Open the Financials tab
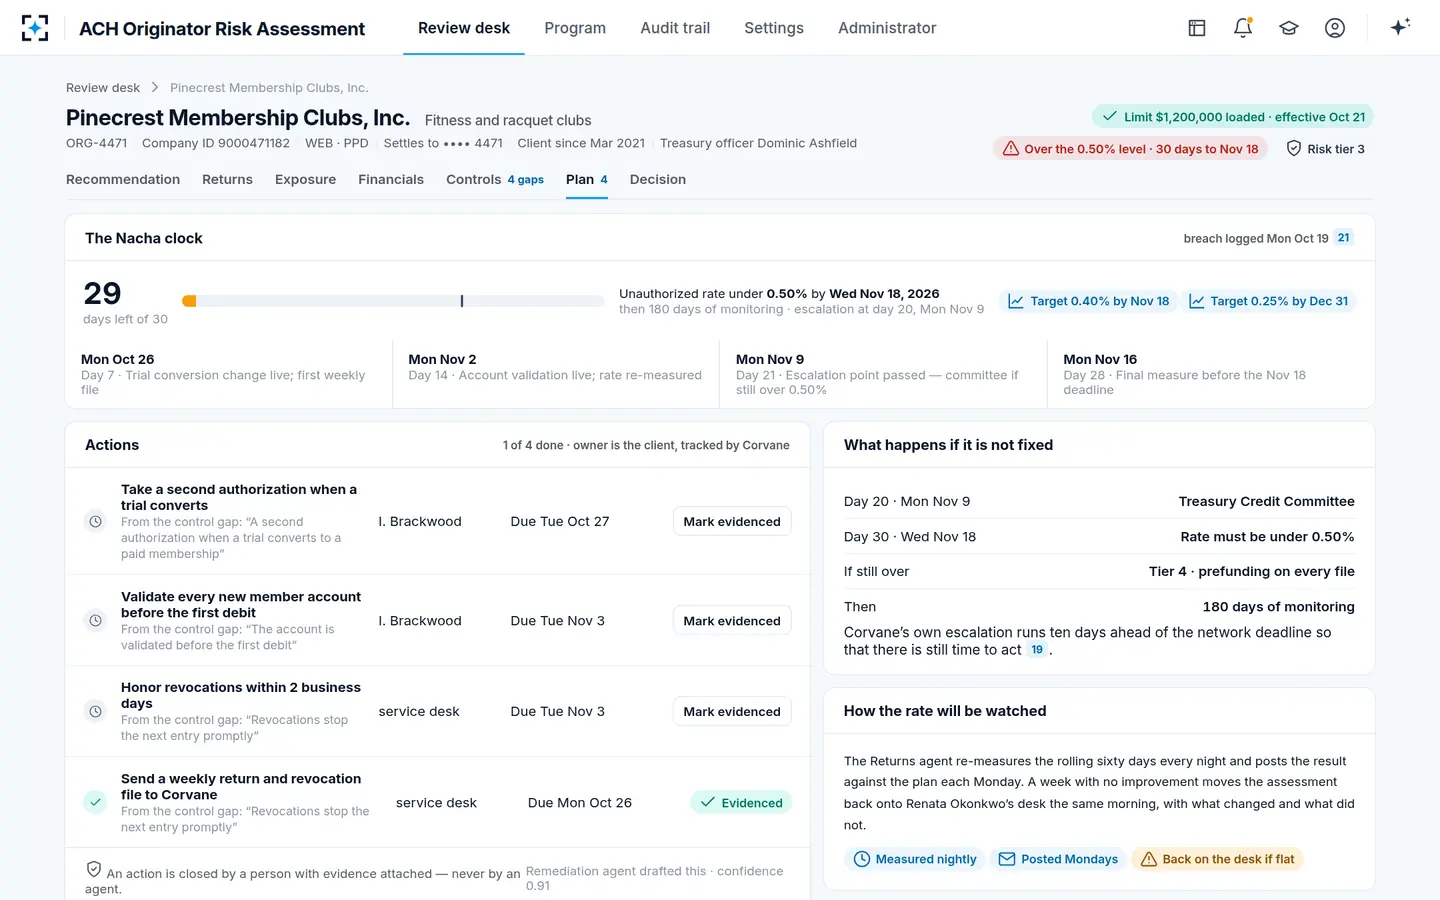Screen dimensions: 1440x900 click(x=391, y=180)
